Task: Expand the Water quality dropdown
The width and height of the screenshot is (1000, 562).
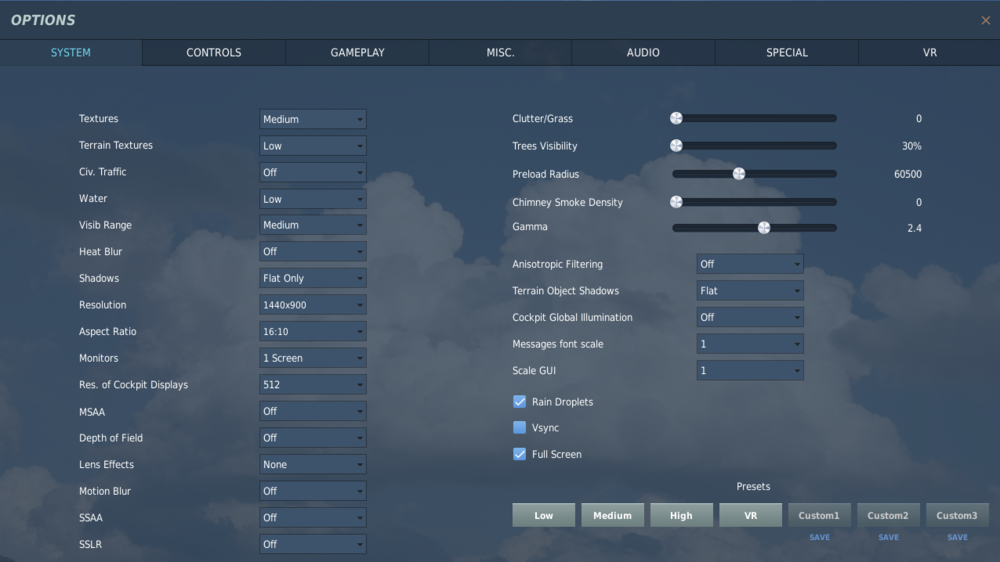Action: [312, 199]
